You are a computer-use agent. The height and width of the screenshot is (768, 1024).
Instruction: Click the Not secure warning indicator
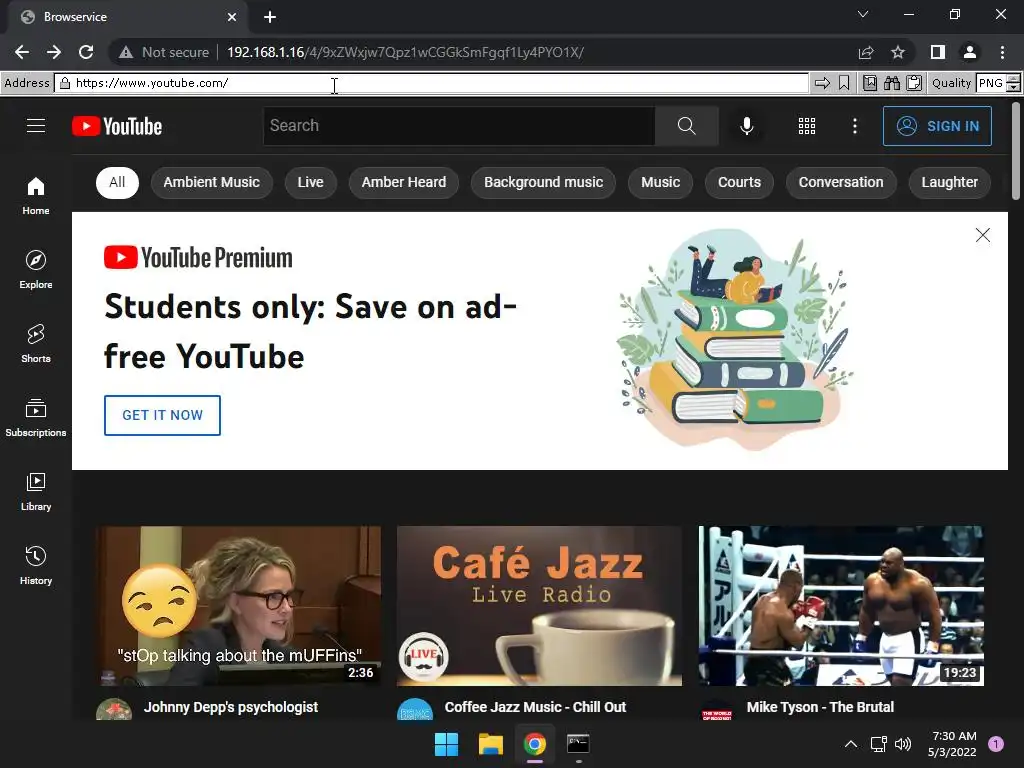pos(165,52)
